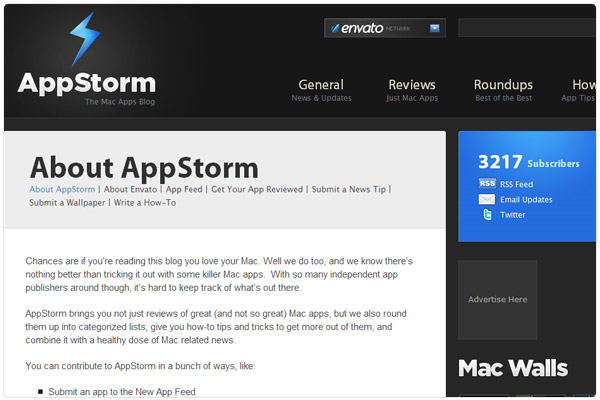Click the Twitter bird icon
Screen dimensions: 600x400
[x=487, y=214]
